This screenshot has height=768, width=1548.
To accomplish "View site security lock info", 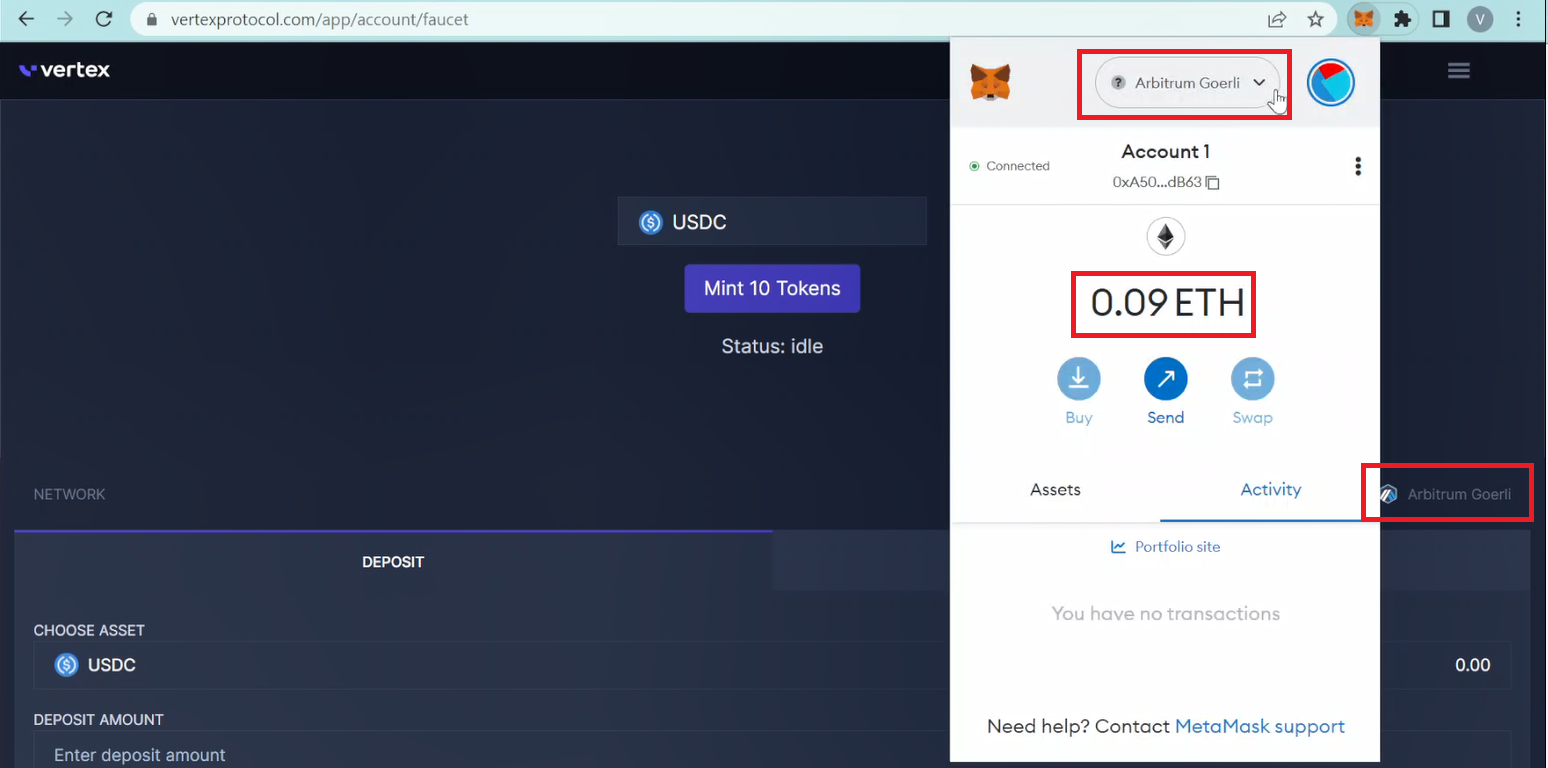I will [x=152, y=19].
